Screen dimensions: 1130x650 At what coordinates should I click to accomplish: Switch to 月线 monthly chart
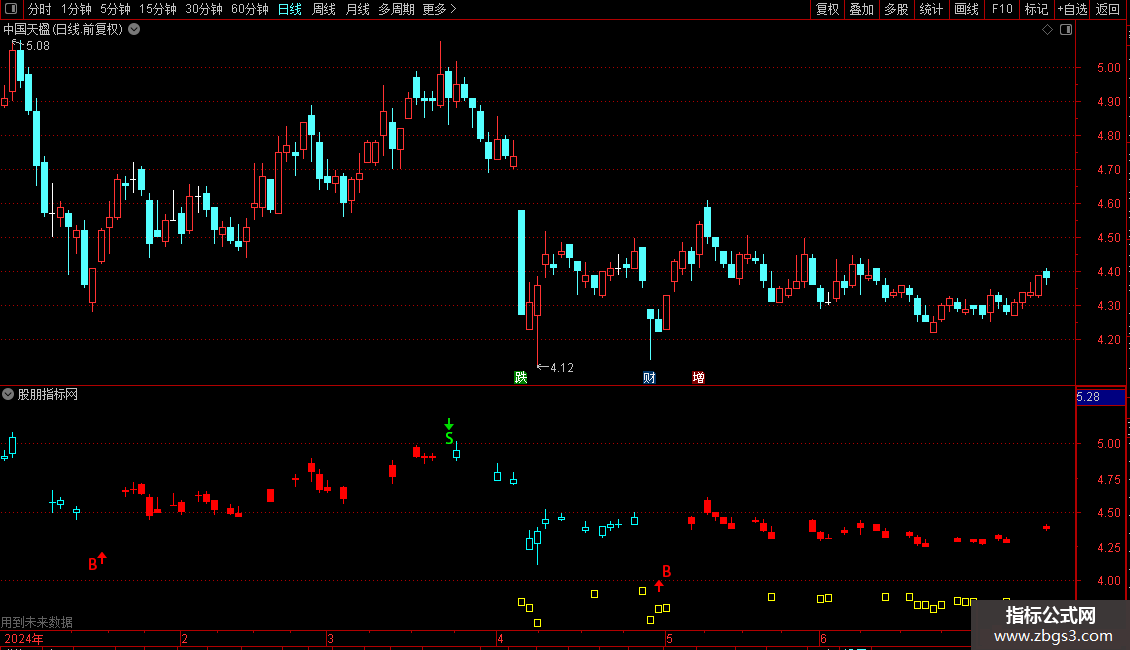[357, 9]
